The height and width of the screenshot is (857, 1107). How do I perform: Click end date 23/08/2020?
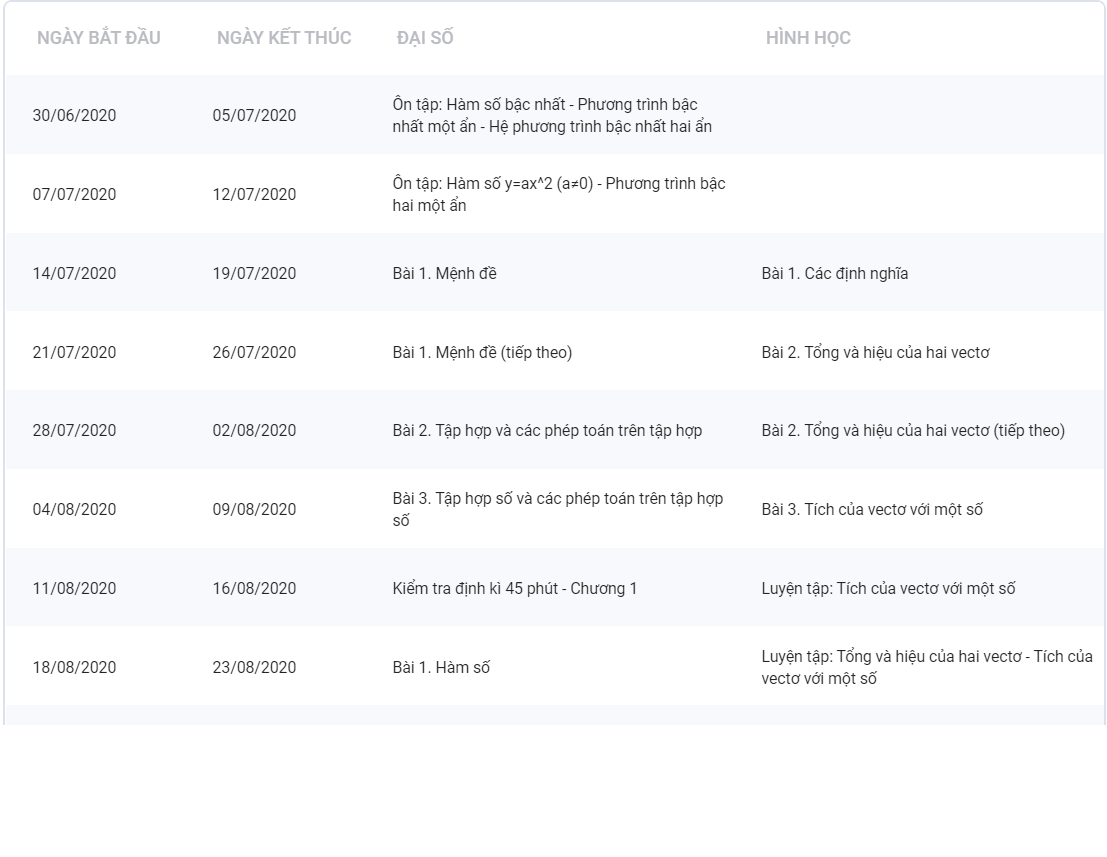click(254, 668)
